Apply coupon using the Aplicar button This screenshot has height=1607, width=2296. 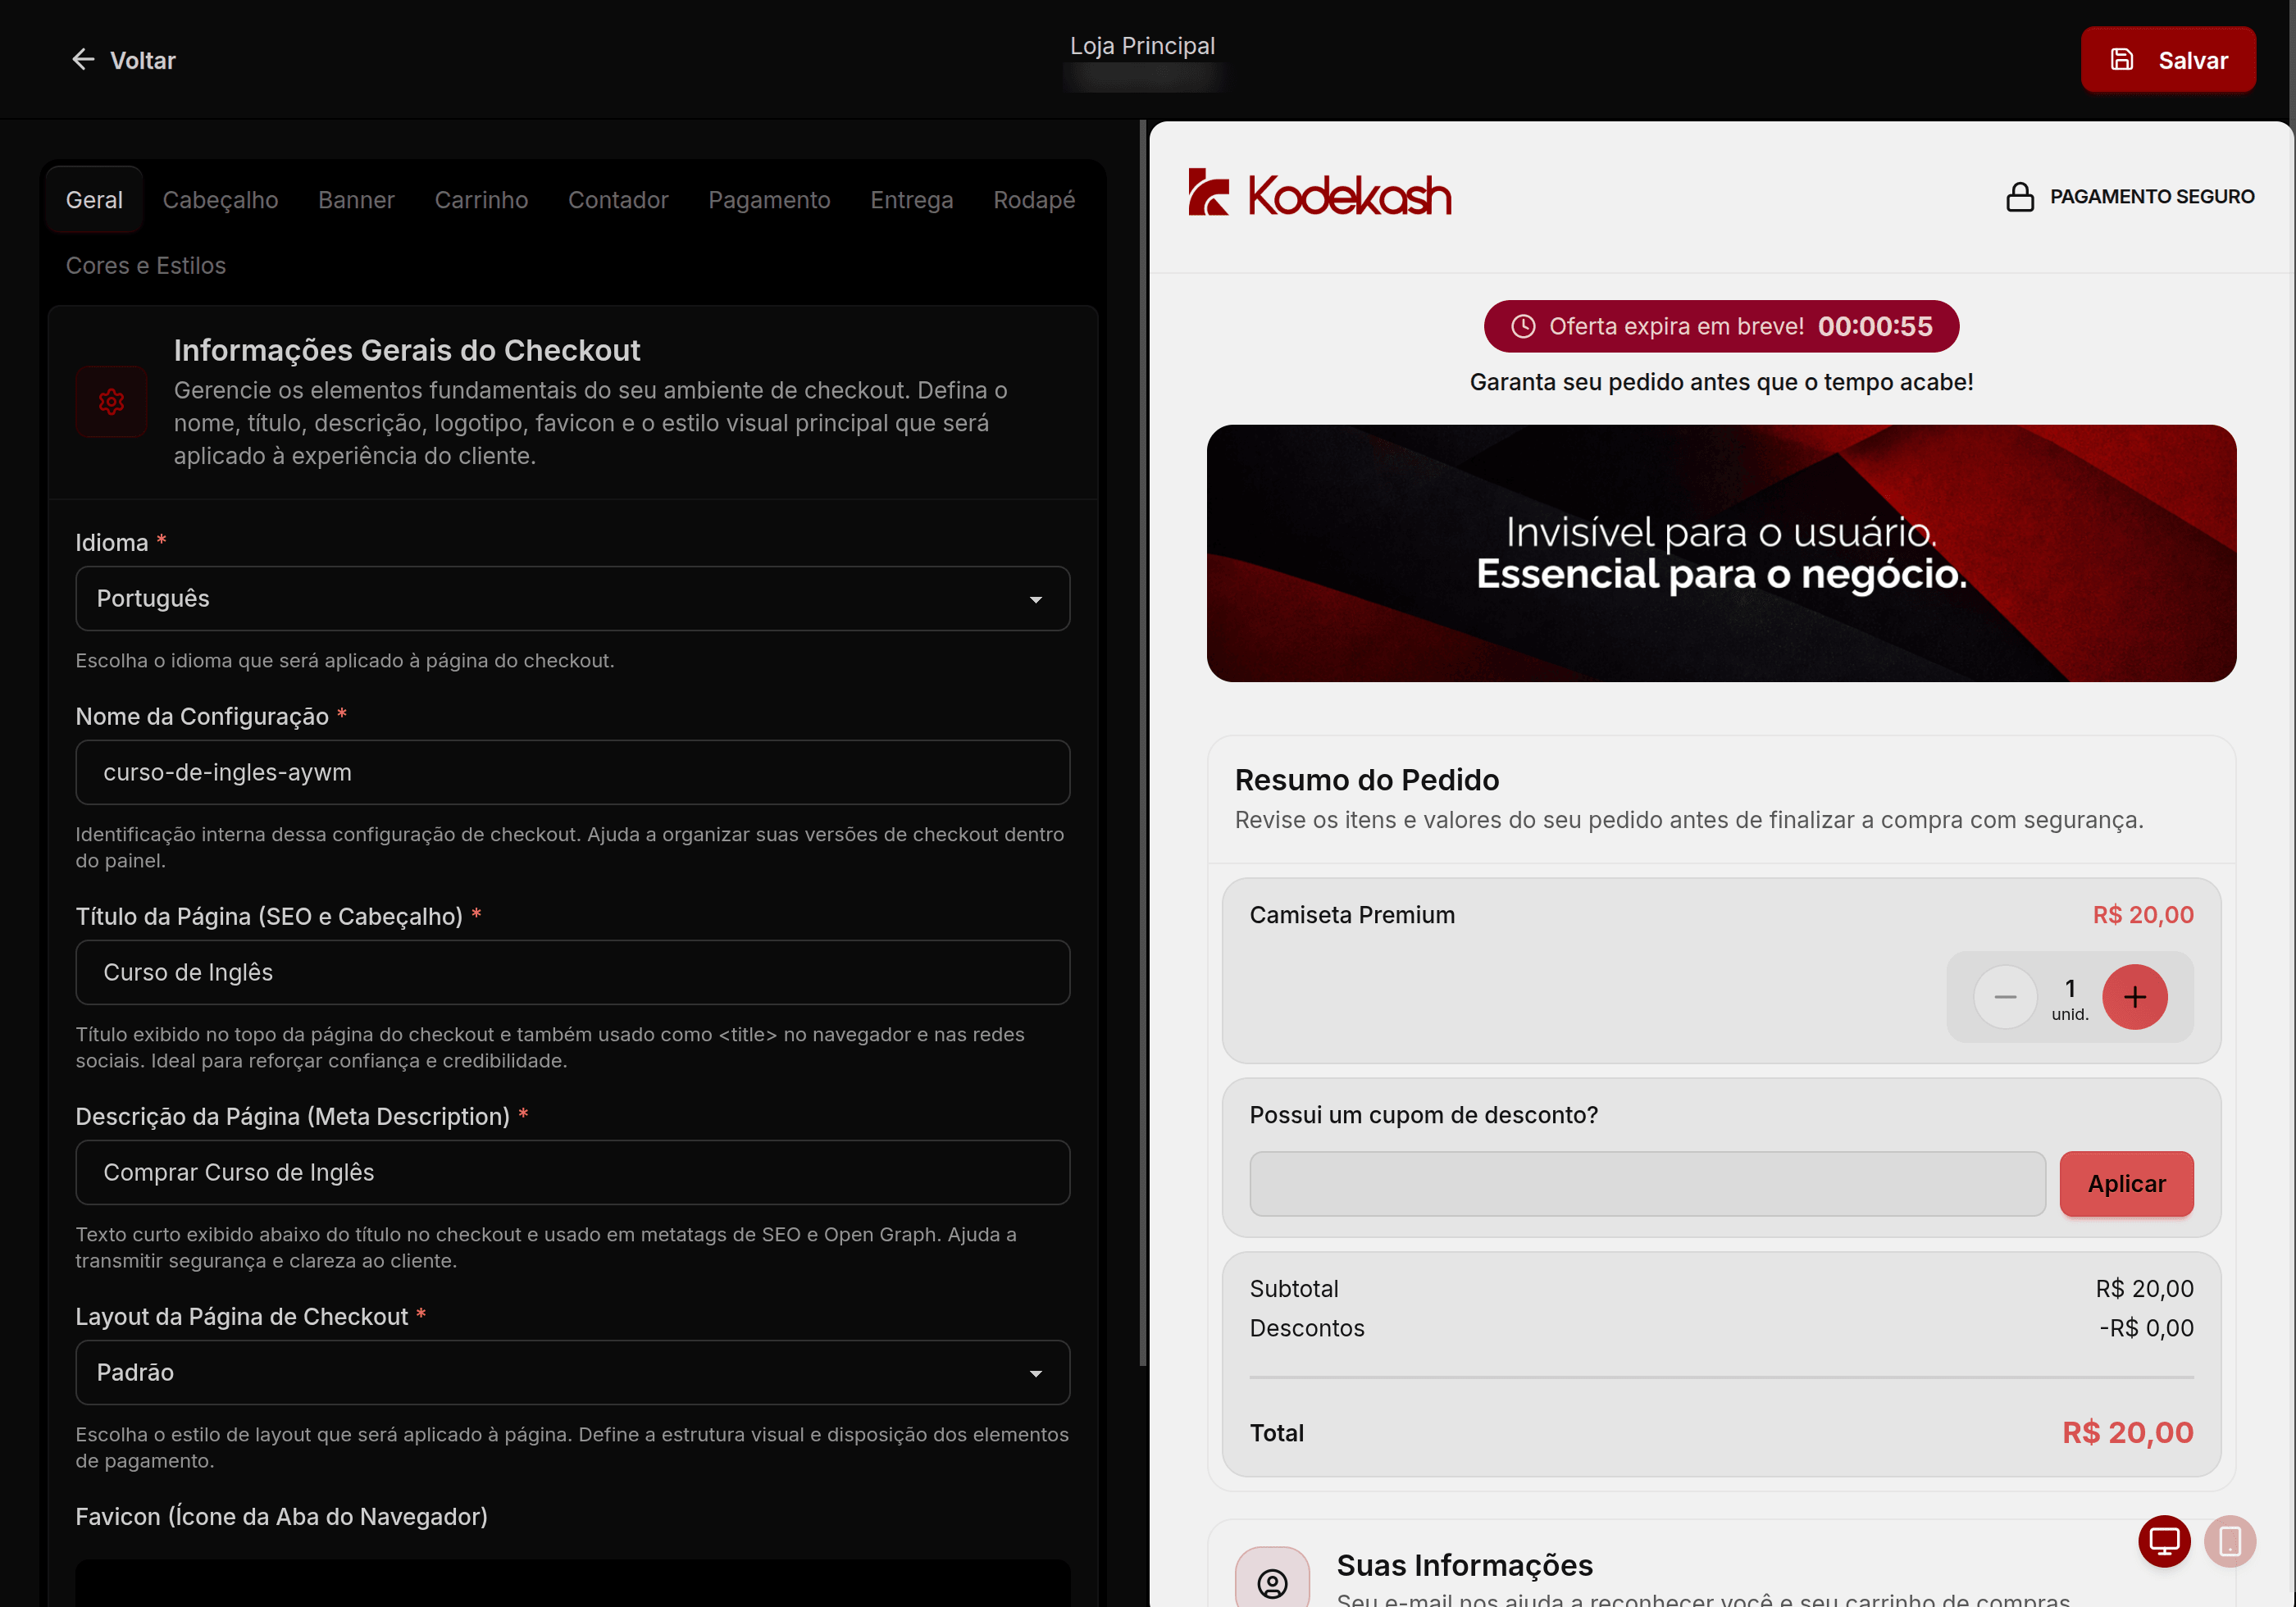coord(2125,1184)
